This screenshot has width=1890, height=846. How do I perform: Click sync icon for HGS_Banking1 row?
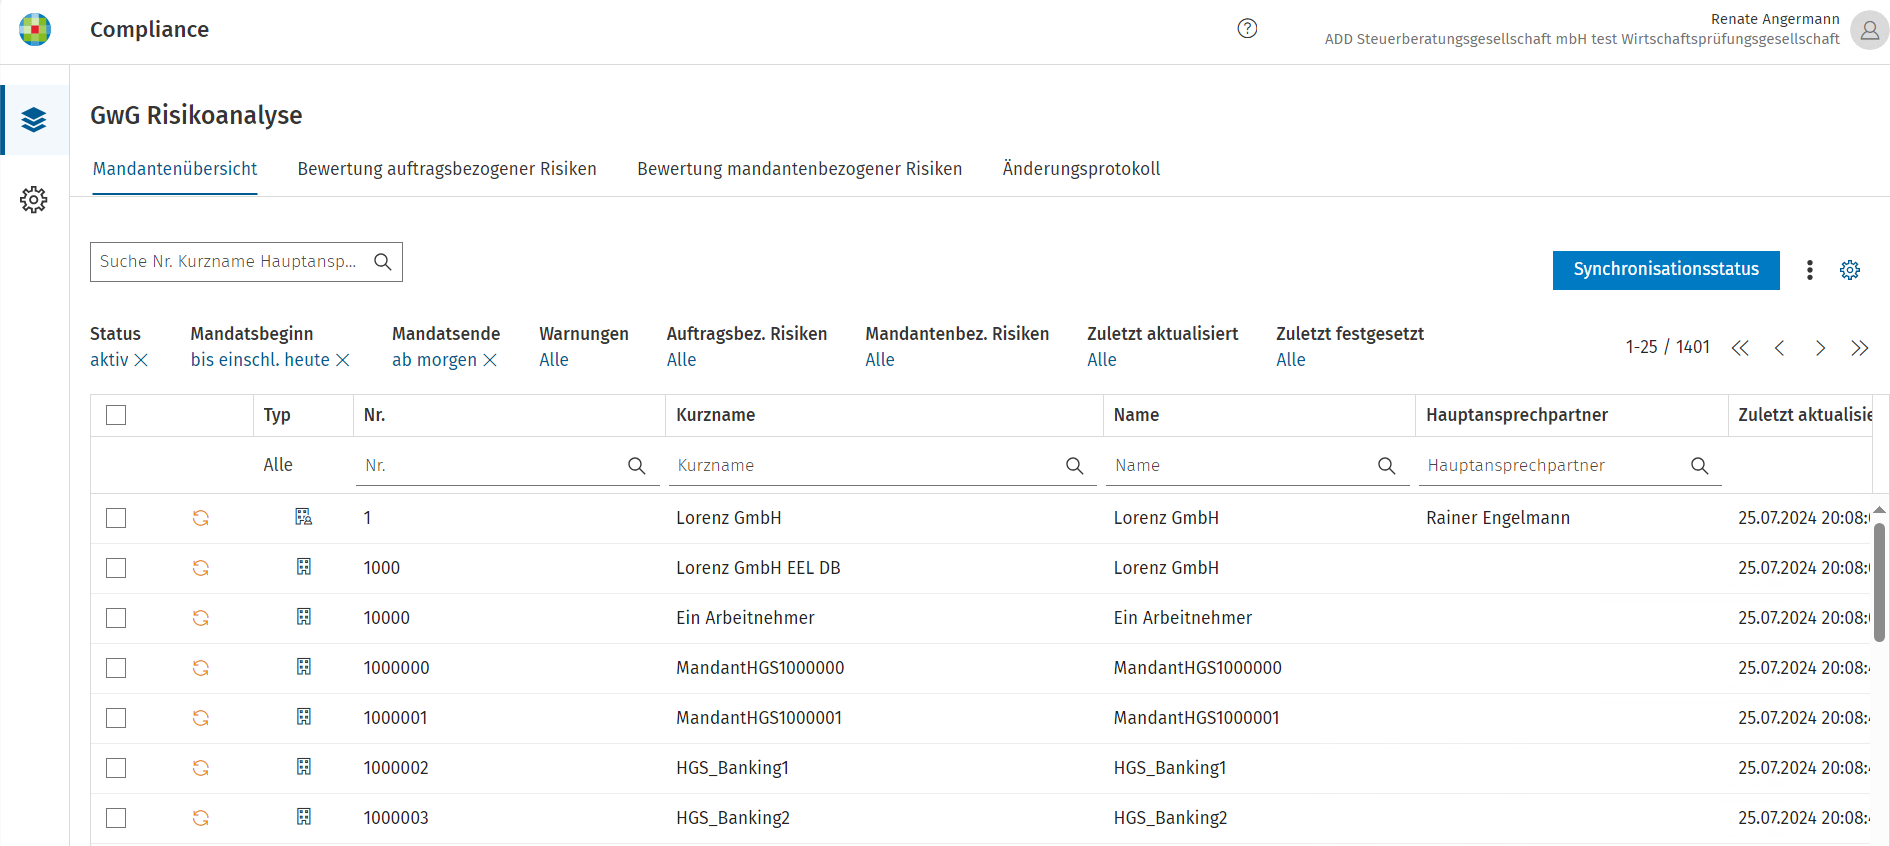click(201, 768)
